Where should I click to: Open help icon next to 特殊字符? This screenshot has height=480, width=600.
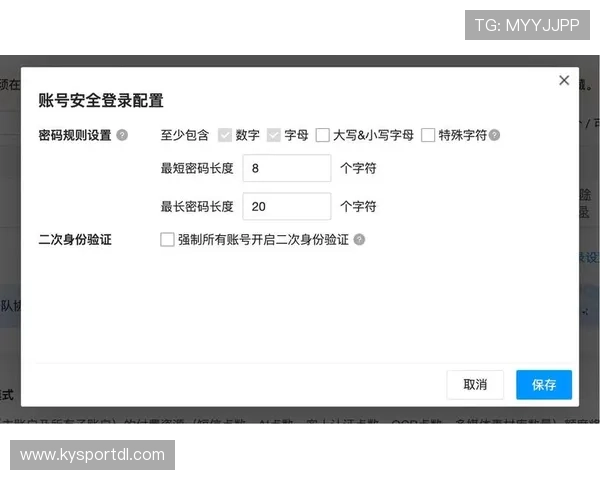click(x=494, y=135)
